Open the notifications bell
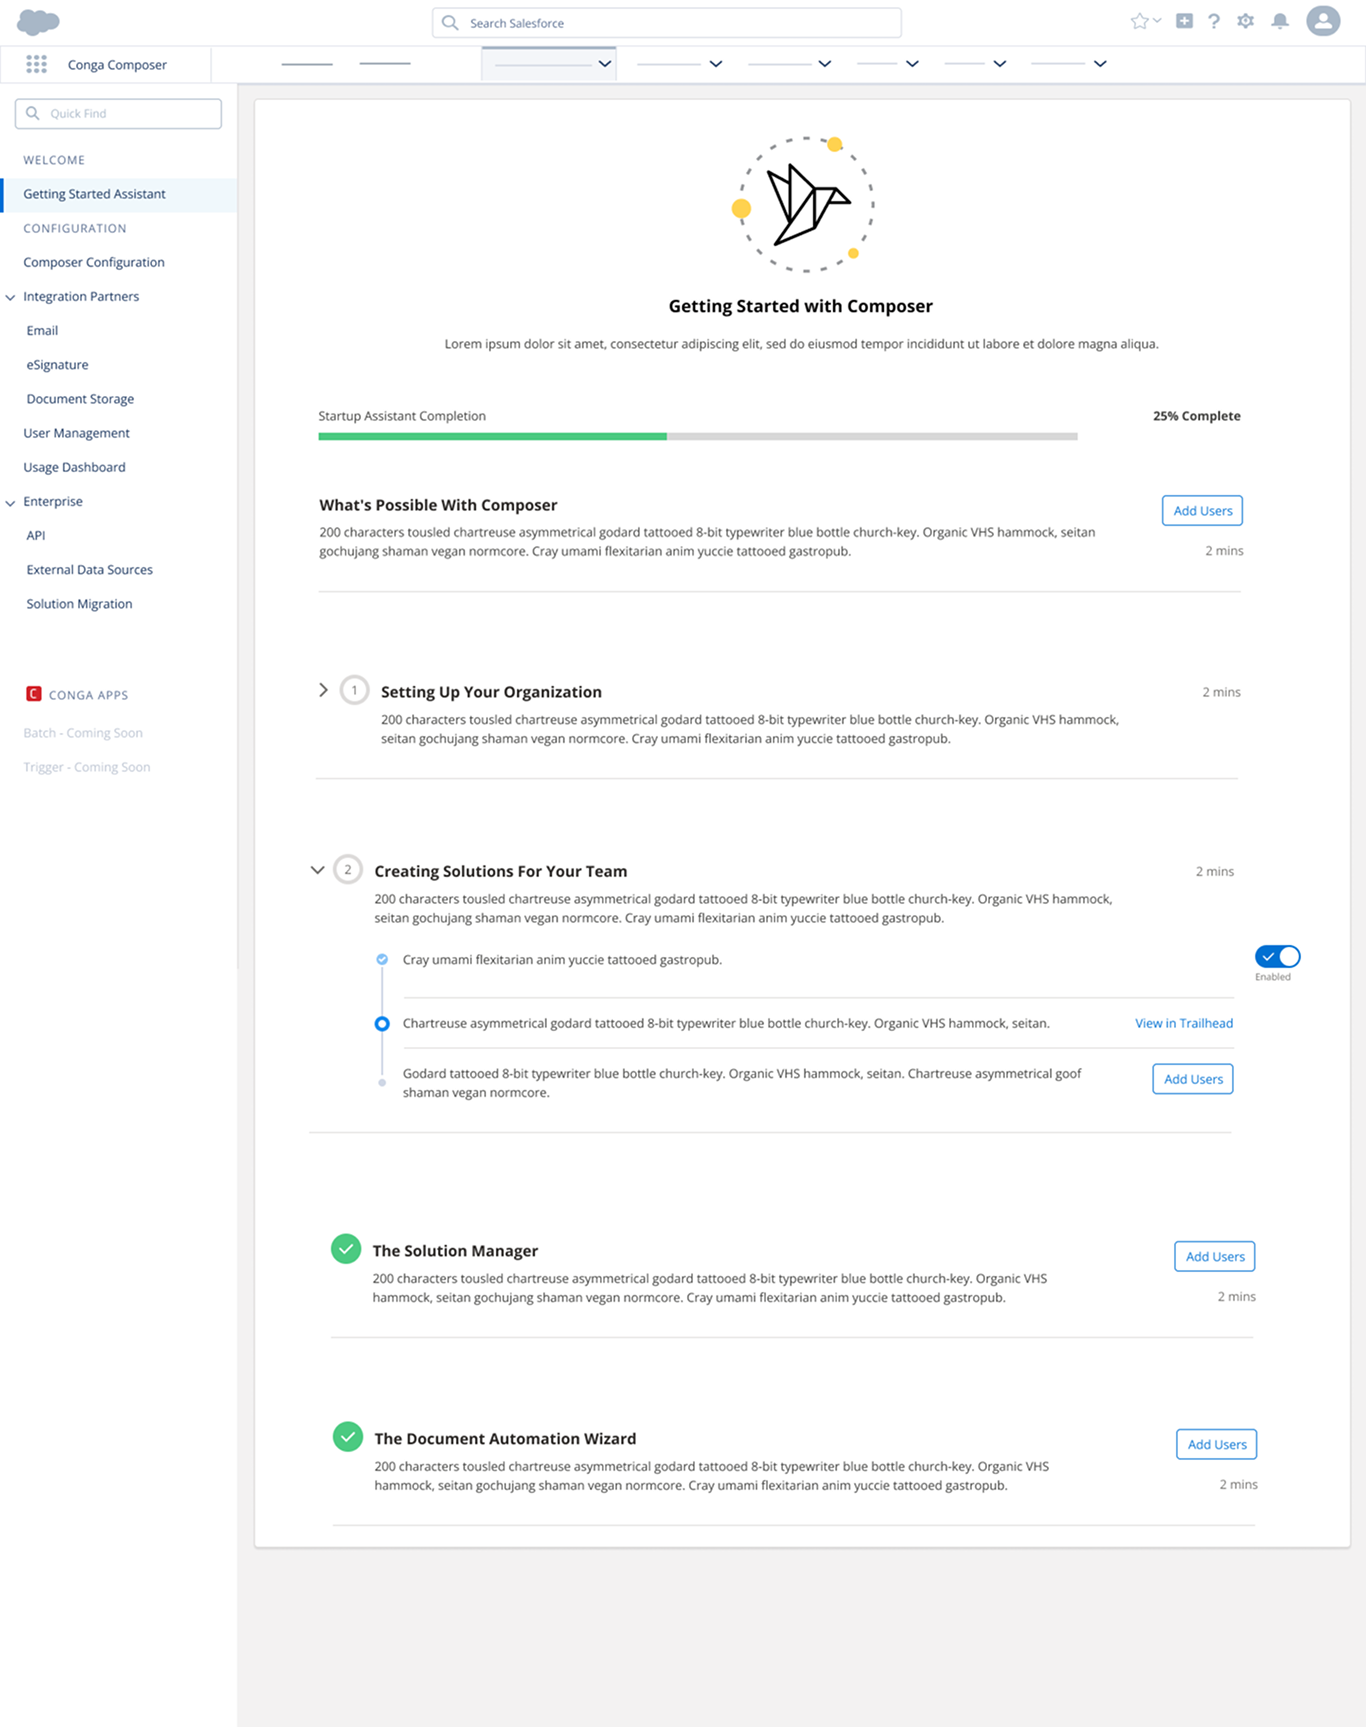 (1280, 21)
